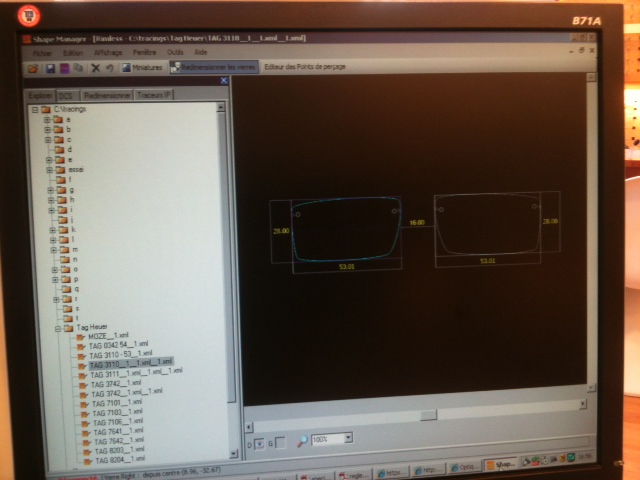Collapse the Tag Heuer folder
The width and height of the screenshot is (640, 480).
pyautogui.click(x=58, y=329)
